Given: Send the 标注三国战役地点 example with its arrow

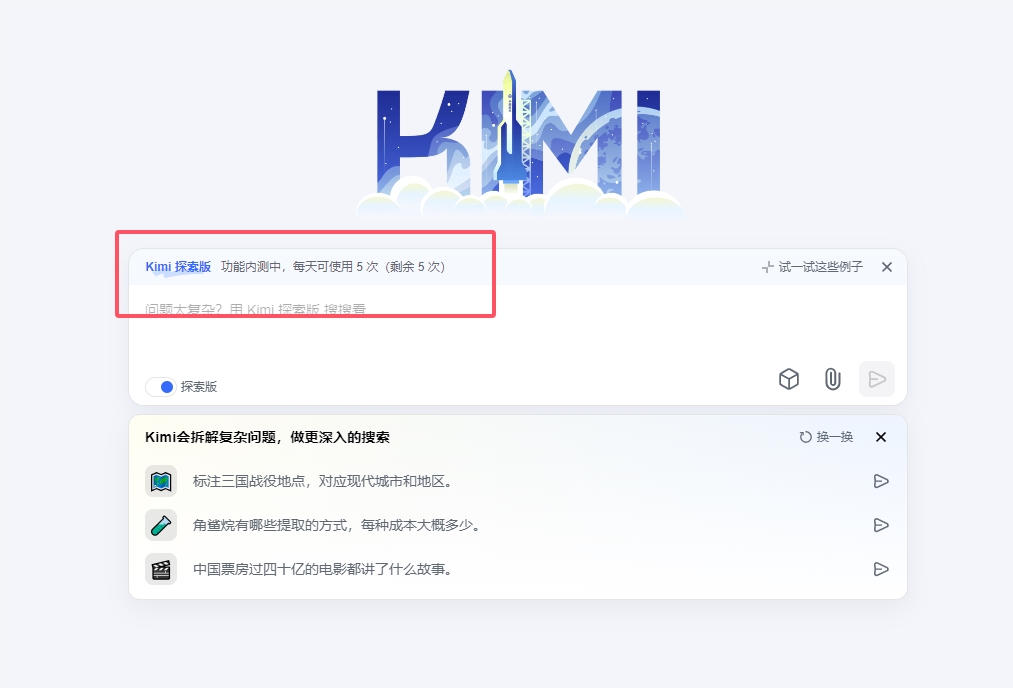Looking at the screenshot, I should click(x=881, y=481).
